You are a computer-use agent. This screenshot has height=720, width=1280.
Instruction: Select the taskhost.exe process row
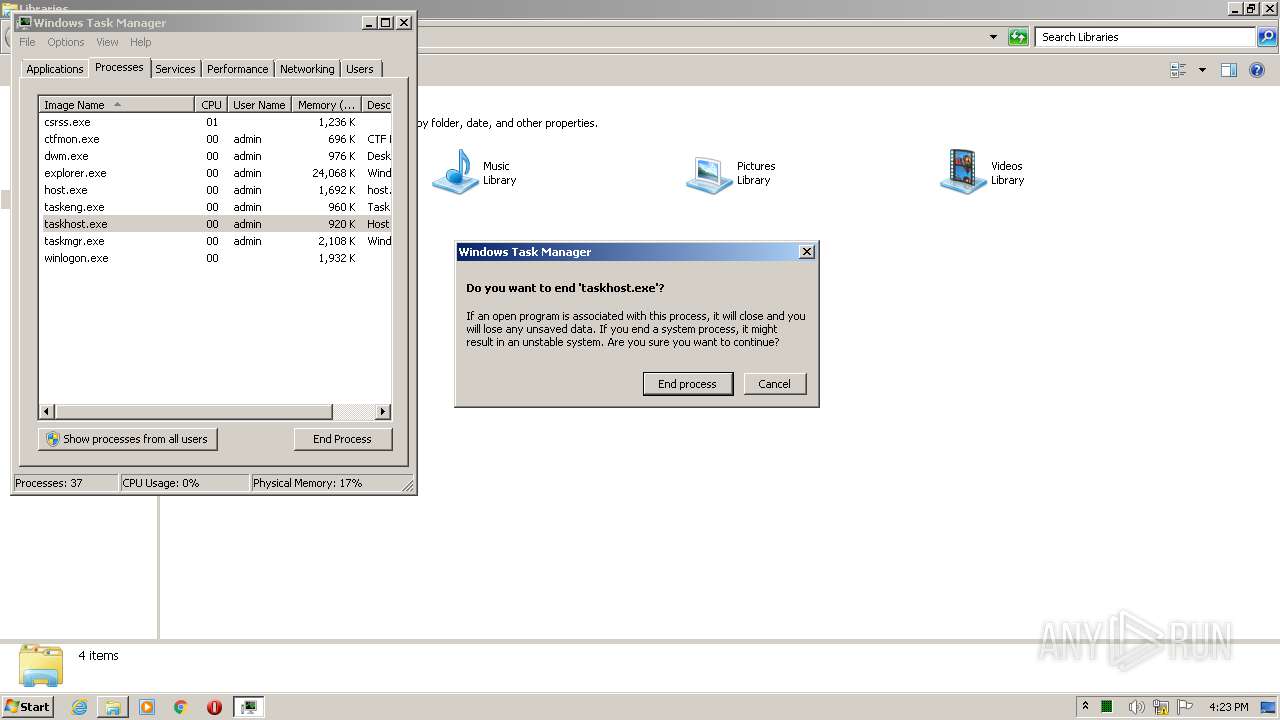pyautogui.click(x=215, y=224)
